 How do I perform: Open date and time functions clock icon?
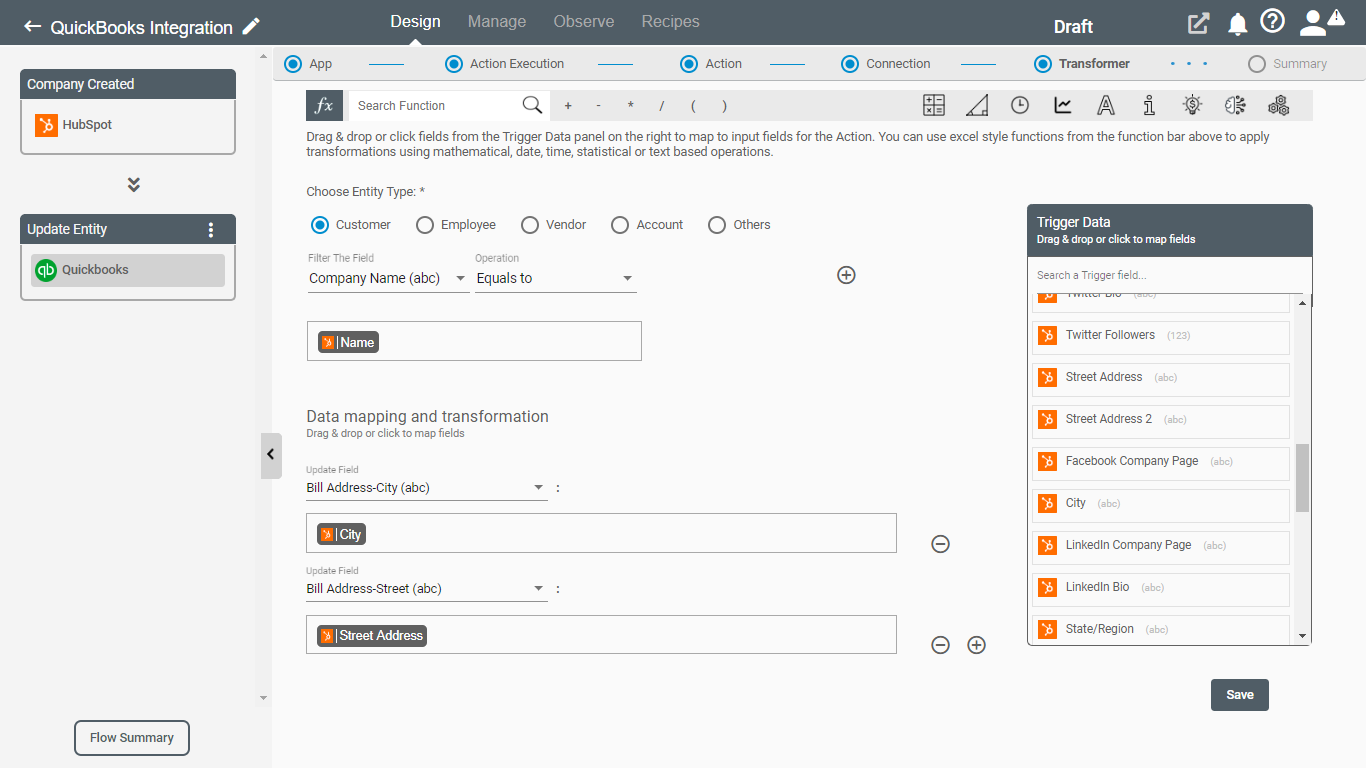pos(1020,105)
